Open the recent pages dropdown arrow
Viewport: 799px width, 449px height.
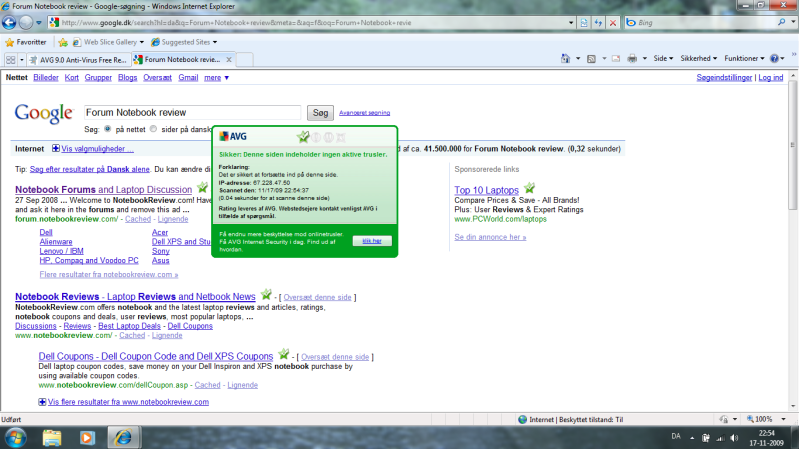tap(39, 23)
